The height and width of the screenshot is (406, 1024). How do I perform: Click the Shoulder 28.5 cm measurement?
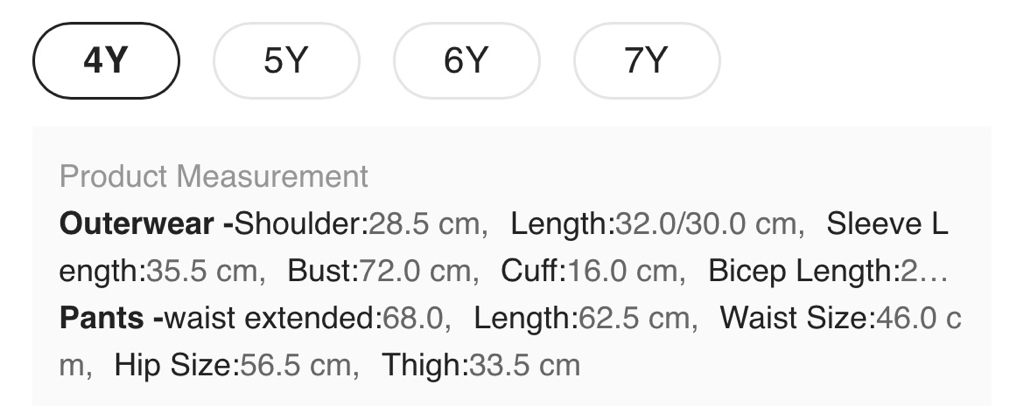360,223
